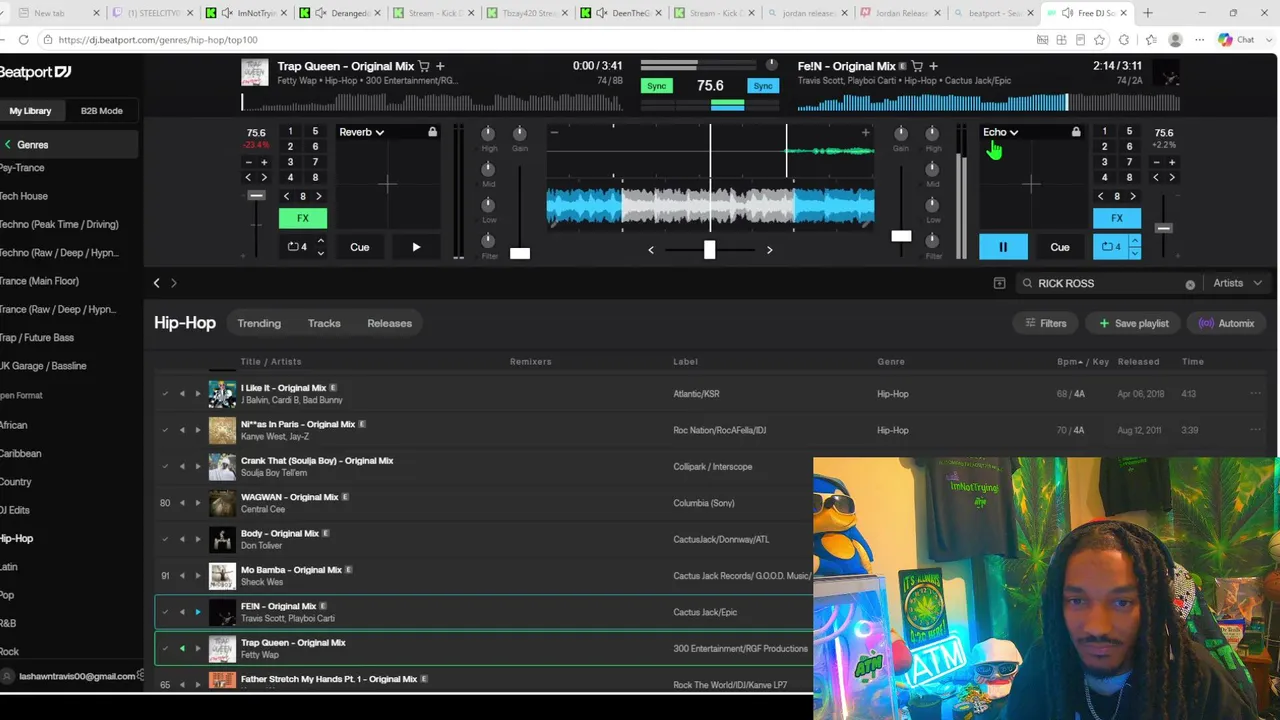Increase left deck loop length

[320, 241]
